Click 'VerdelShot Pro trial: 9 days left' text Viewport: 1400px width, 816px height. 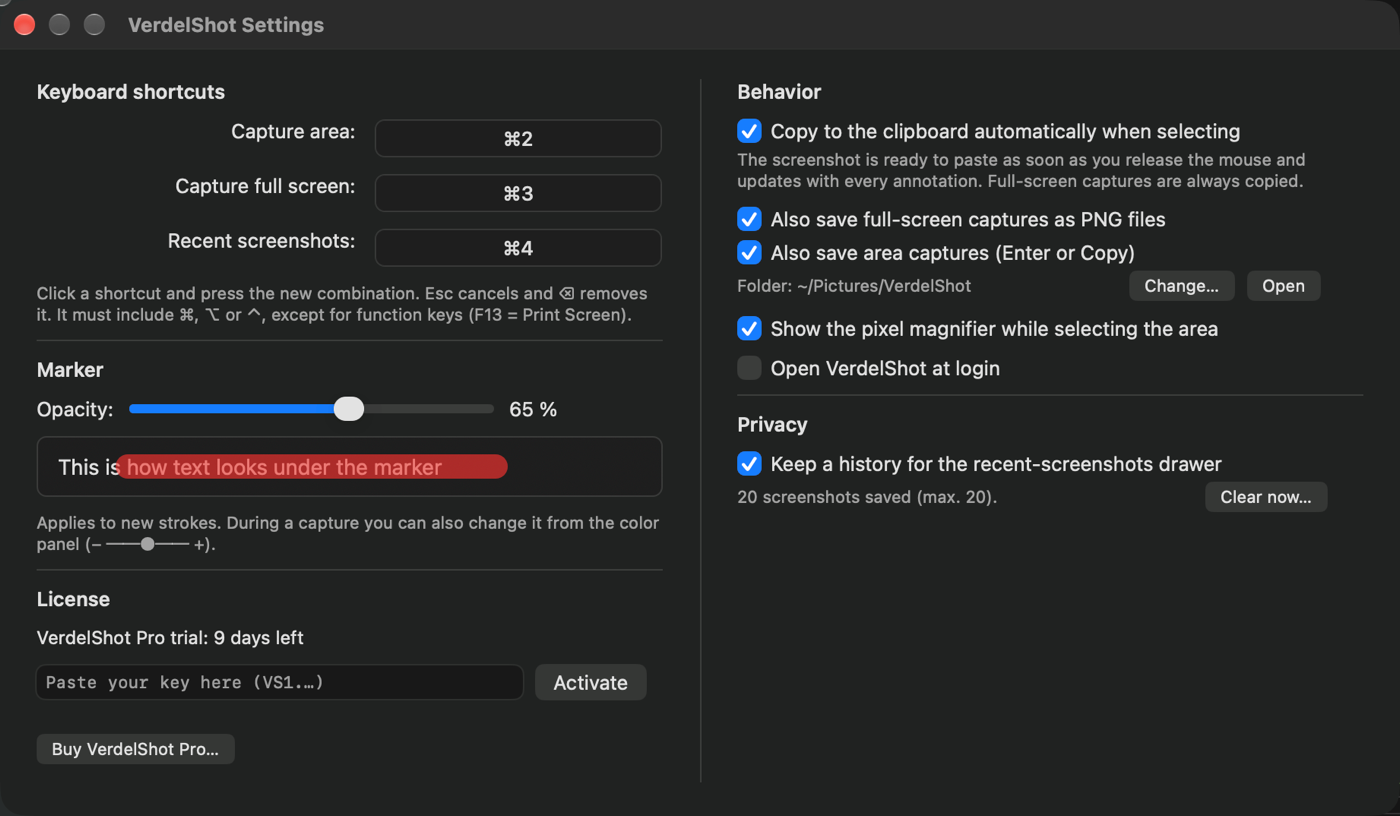tap(170, 638)
